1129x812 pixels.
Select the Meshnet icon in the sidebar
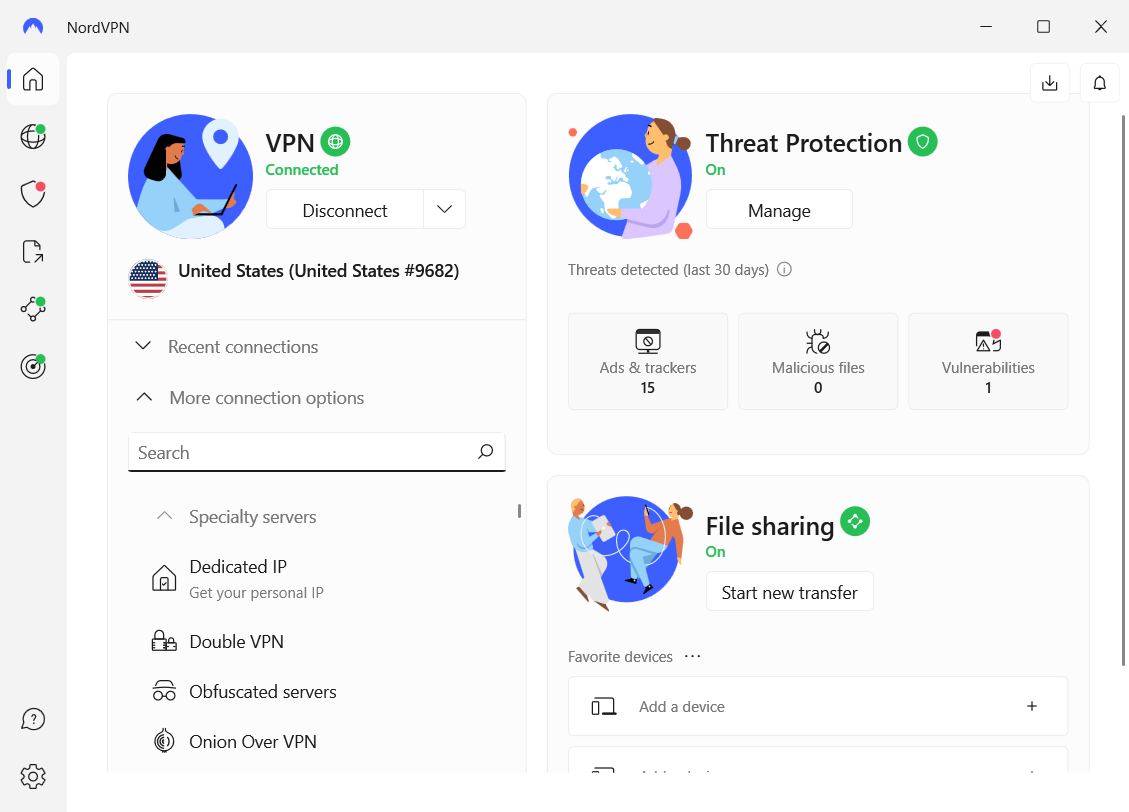[x=33, y=309]
